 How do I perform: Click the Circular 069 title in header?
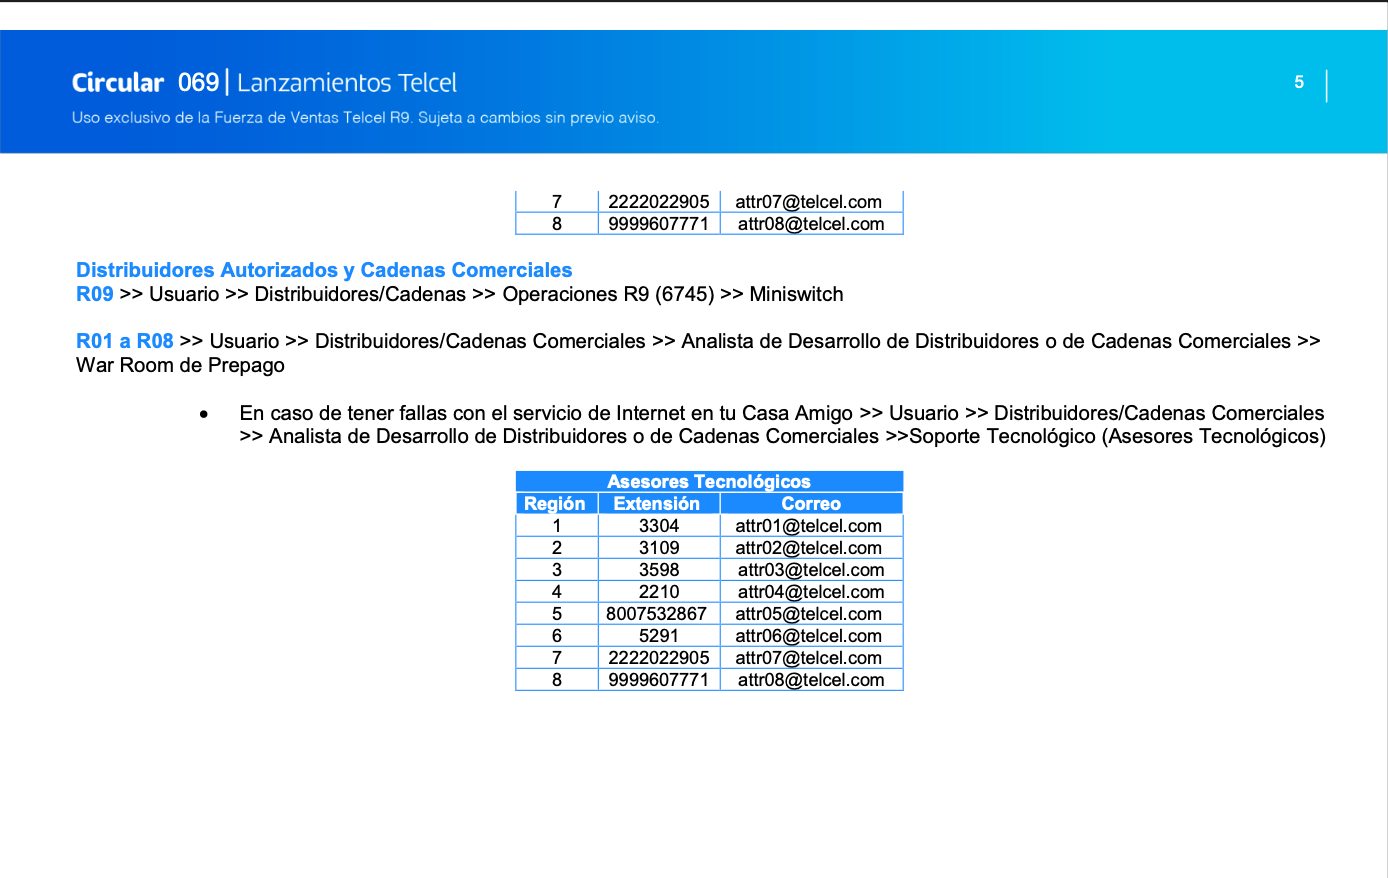click(x=145, y=83)
